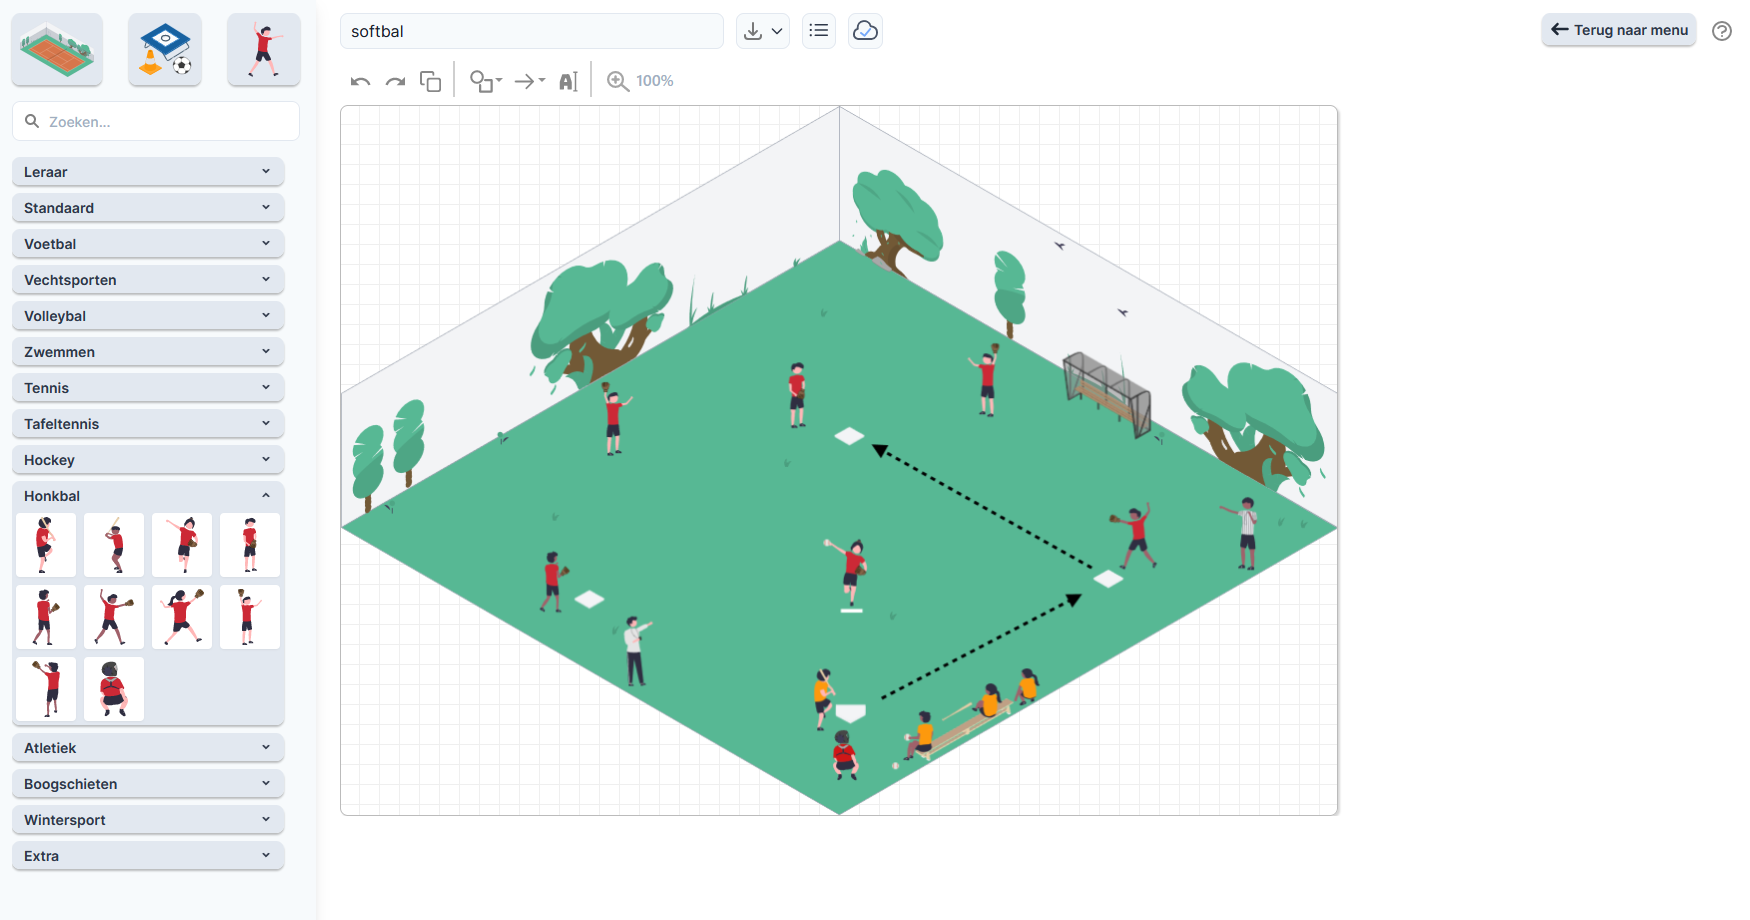
Task: Open the download options dropdown
Action: pos(763,31)
